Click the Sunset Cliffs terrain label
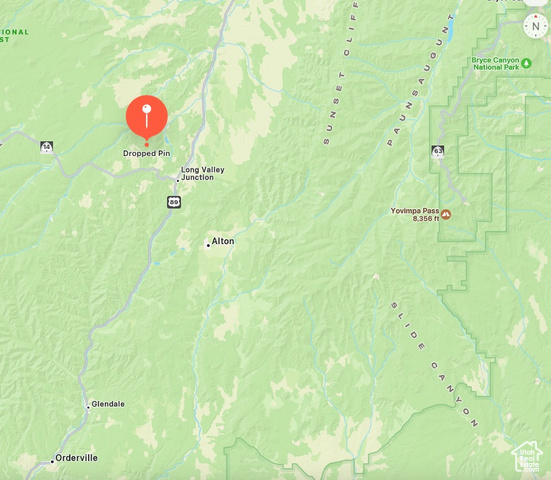This screenshot has height=480, width=551. (x=340, y=72)
